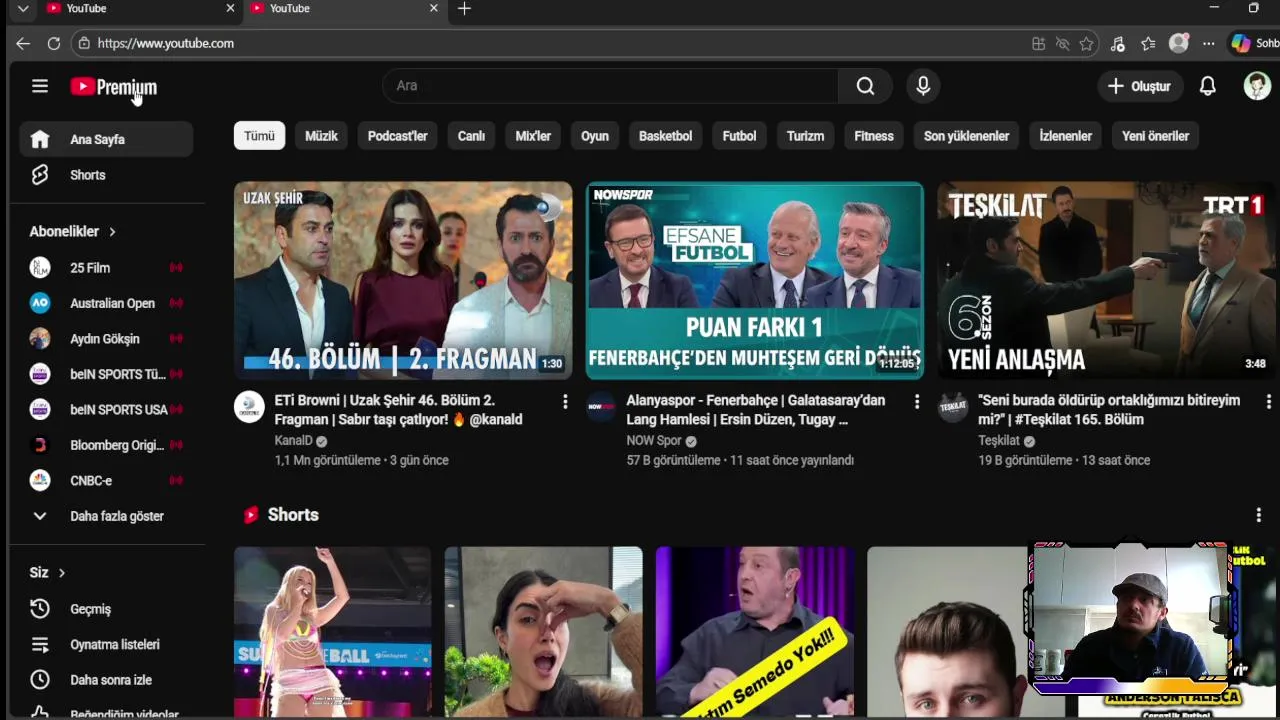Screen dimensions: 1280x720
Task: Click the search magnifier button
Action: pos(865,86)
